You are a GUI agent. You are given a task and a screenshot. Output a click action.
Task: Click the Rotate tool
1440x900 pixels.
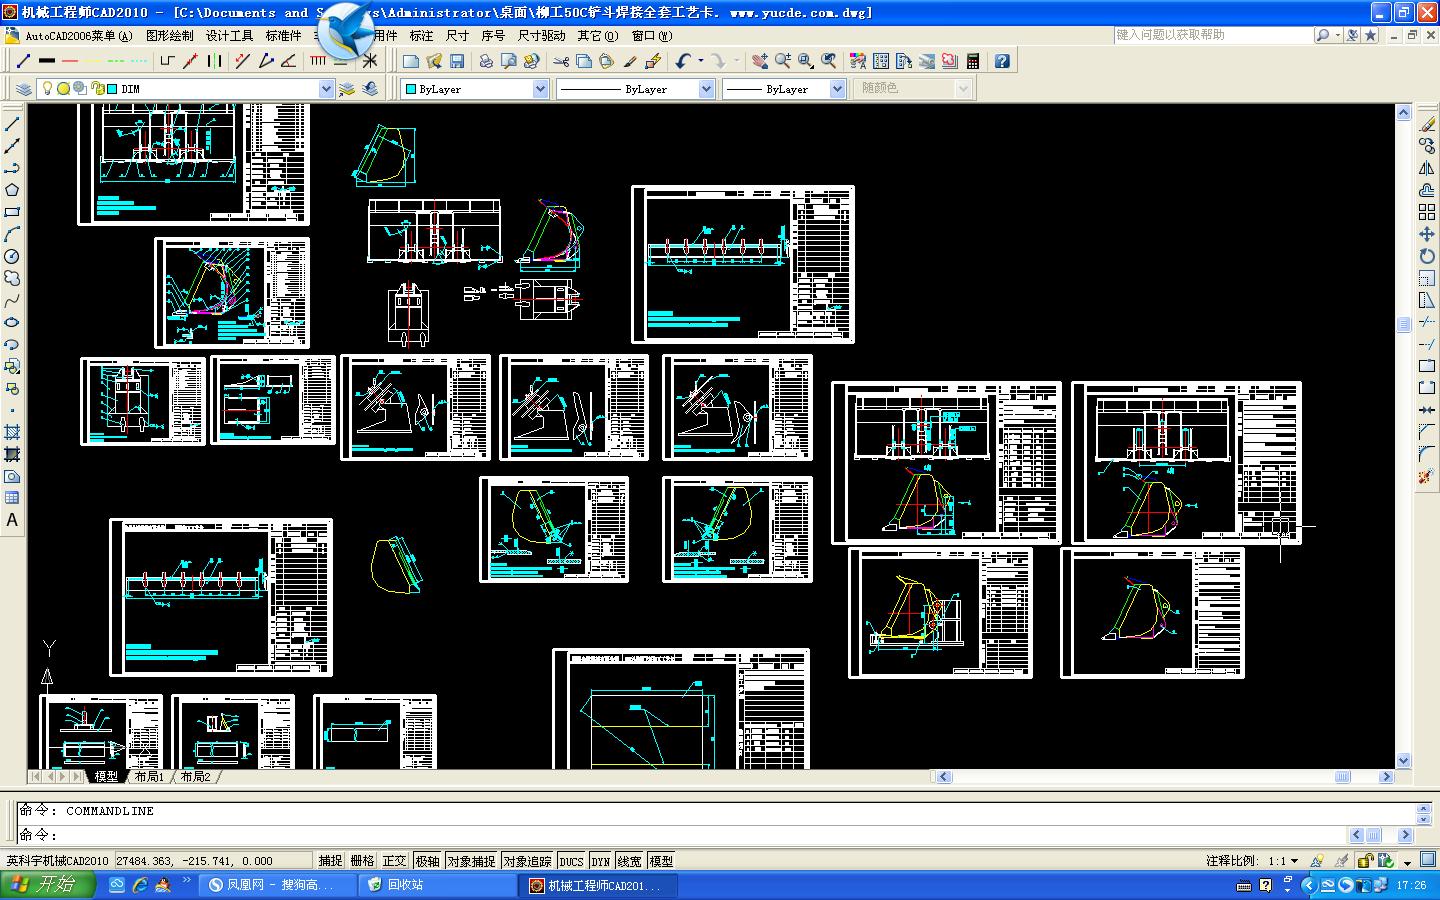(1427, 256)
